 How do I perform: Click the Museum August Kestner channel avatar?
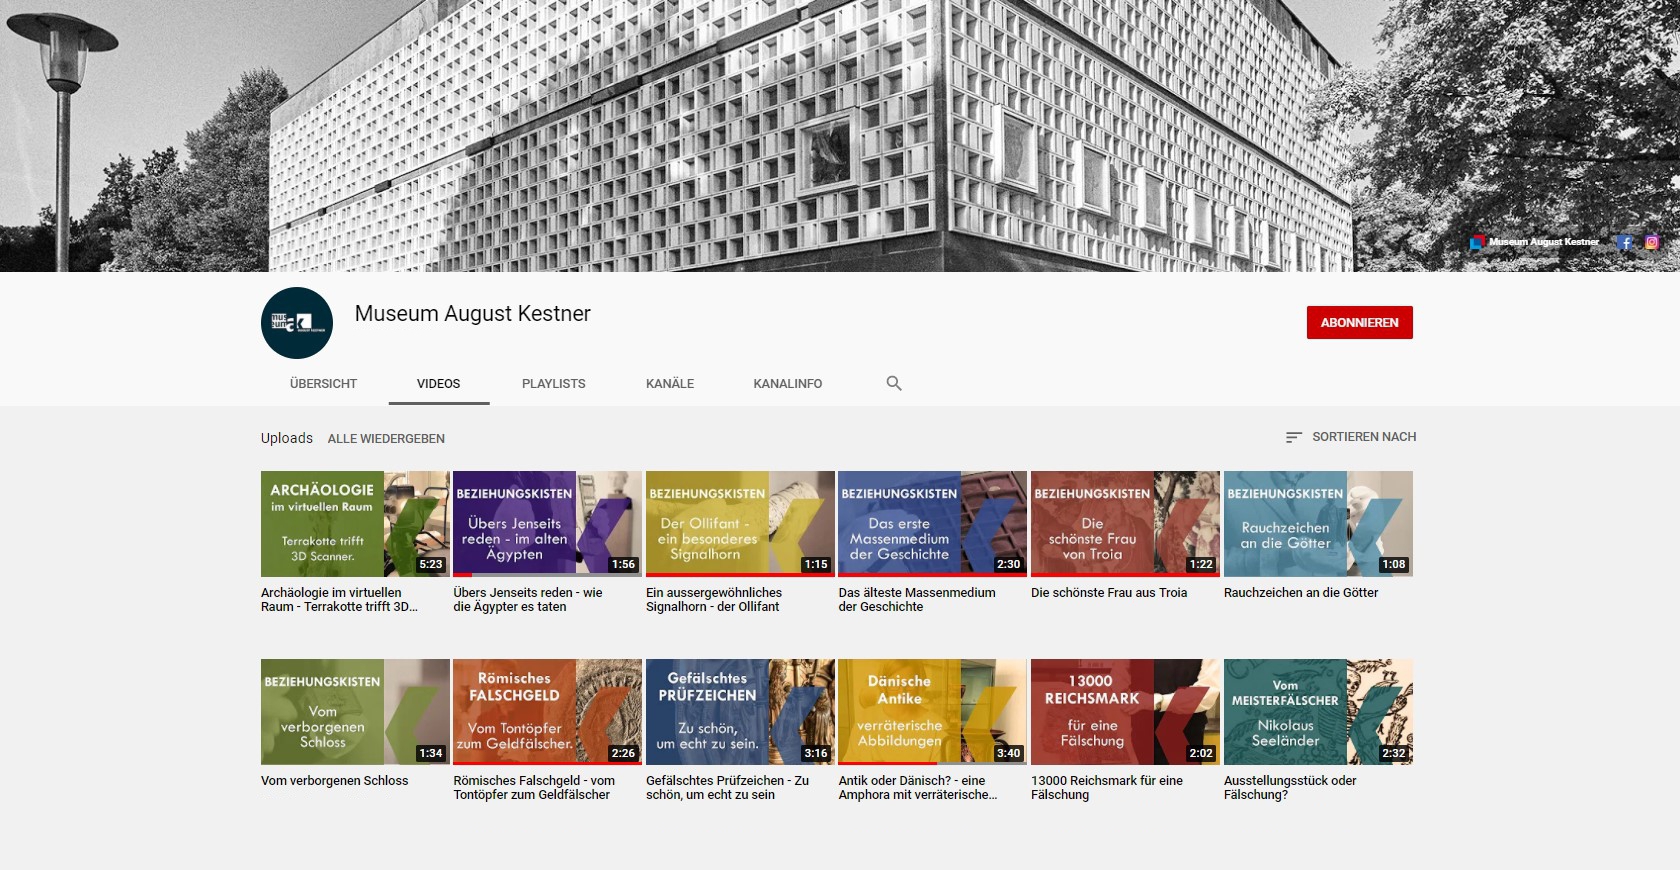(x=297, y=323)
